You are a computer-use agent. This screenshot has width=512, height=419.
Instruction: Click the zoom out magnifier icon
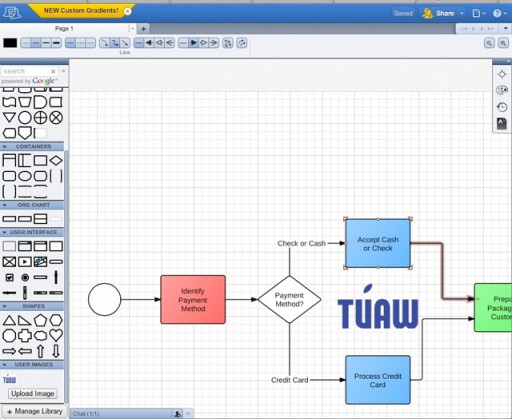click(489, 43)
